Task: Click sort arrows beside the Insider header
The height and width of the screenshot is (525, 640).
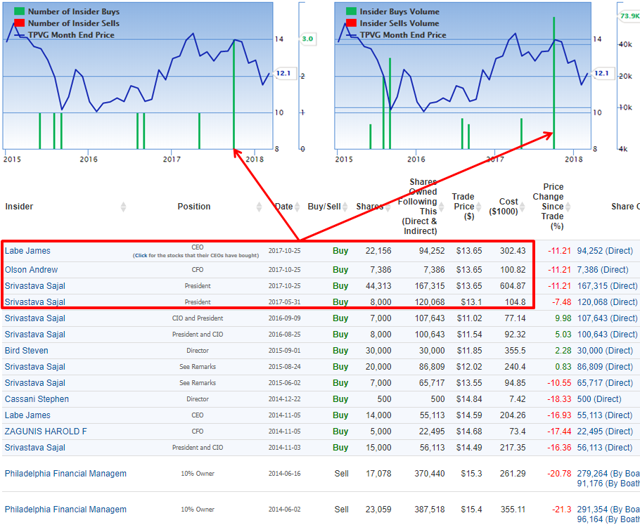Action: pyautogui.click(x=124, y=207)
